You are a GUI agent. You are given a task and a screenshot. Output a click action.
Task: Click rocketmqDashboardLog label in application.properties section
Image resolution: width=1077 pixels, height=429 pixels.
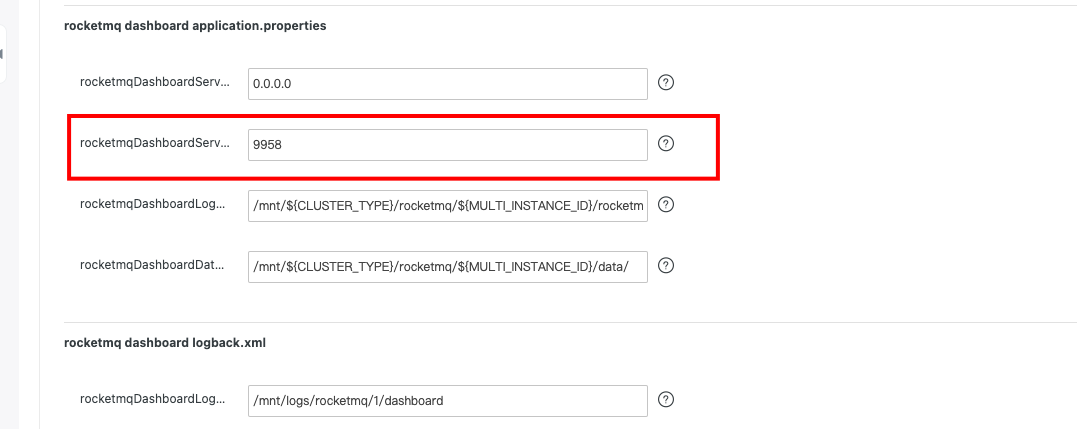click(155, 205)
